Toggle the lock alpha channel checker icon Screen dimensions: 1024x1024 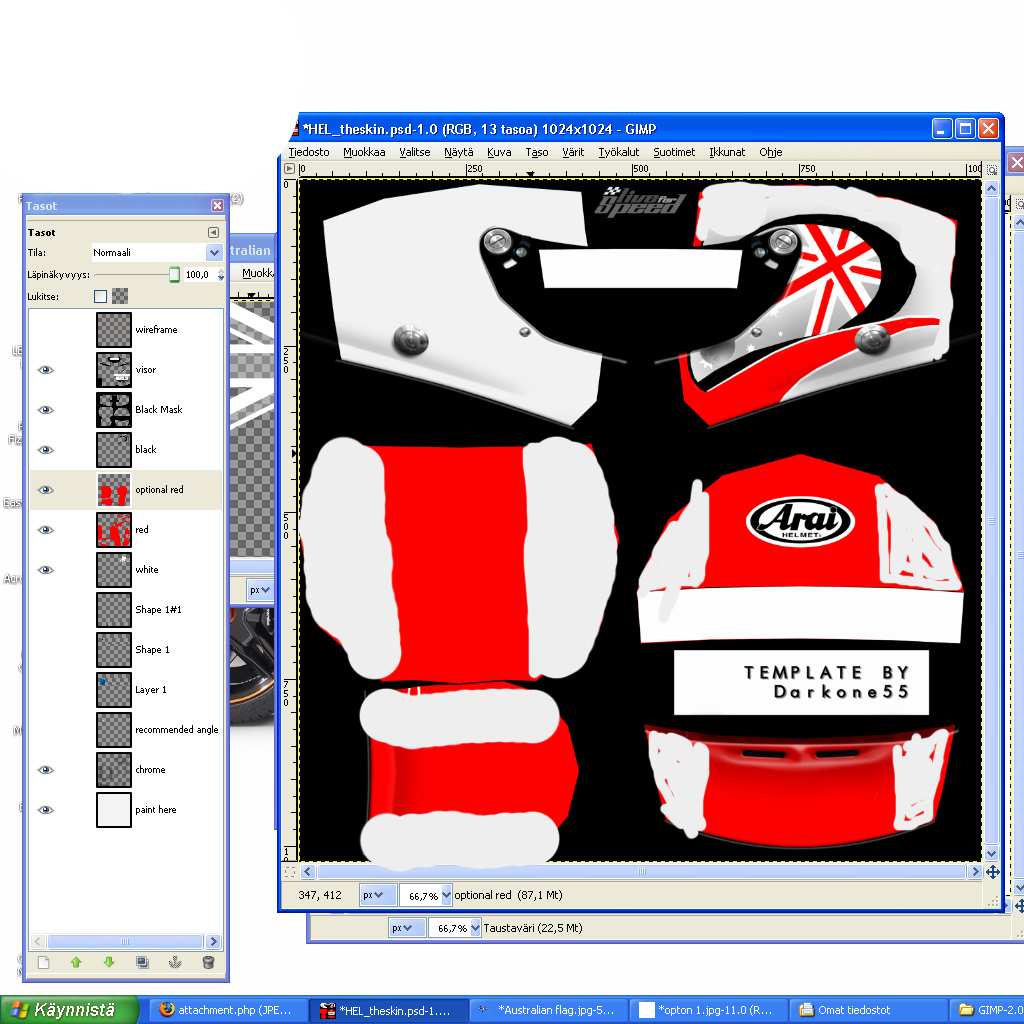pyautogui.click(x=120, y=296)
